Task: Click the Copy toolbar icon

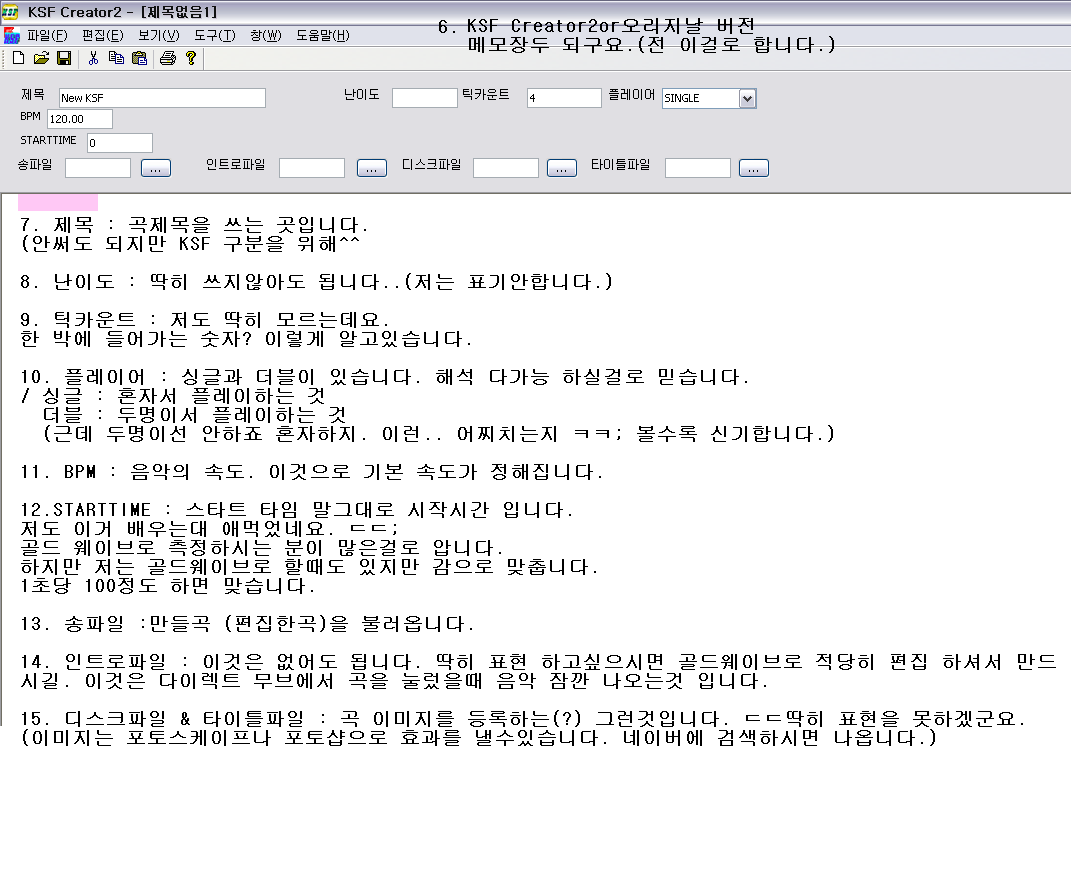Action: coord(116,58)
